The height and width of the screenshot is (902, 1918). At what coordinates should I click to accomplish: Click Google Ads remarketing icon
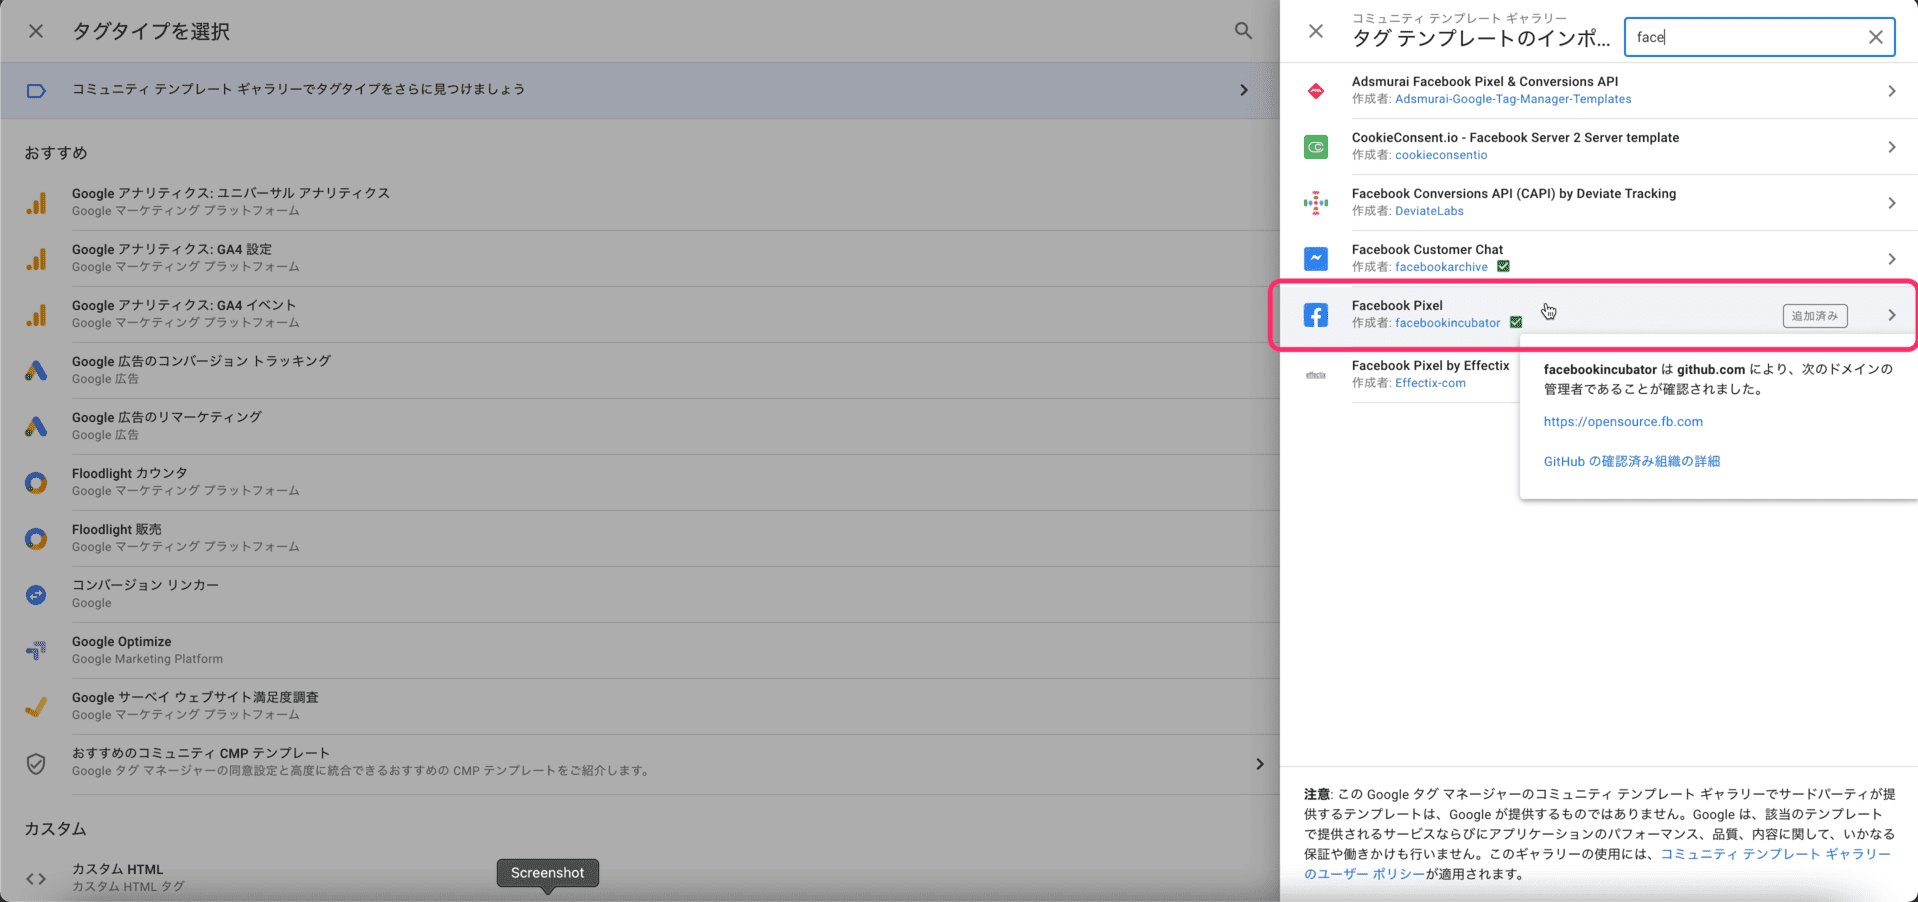36,427
